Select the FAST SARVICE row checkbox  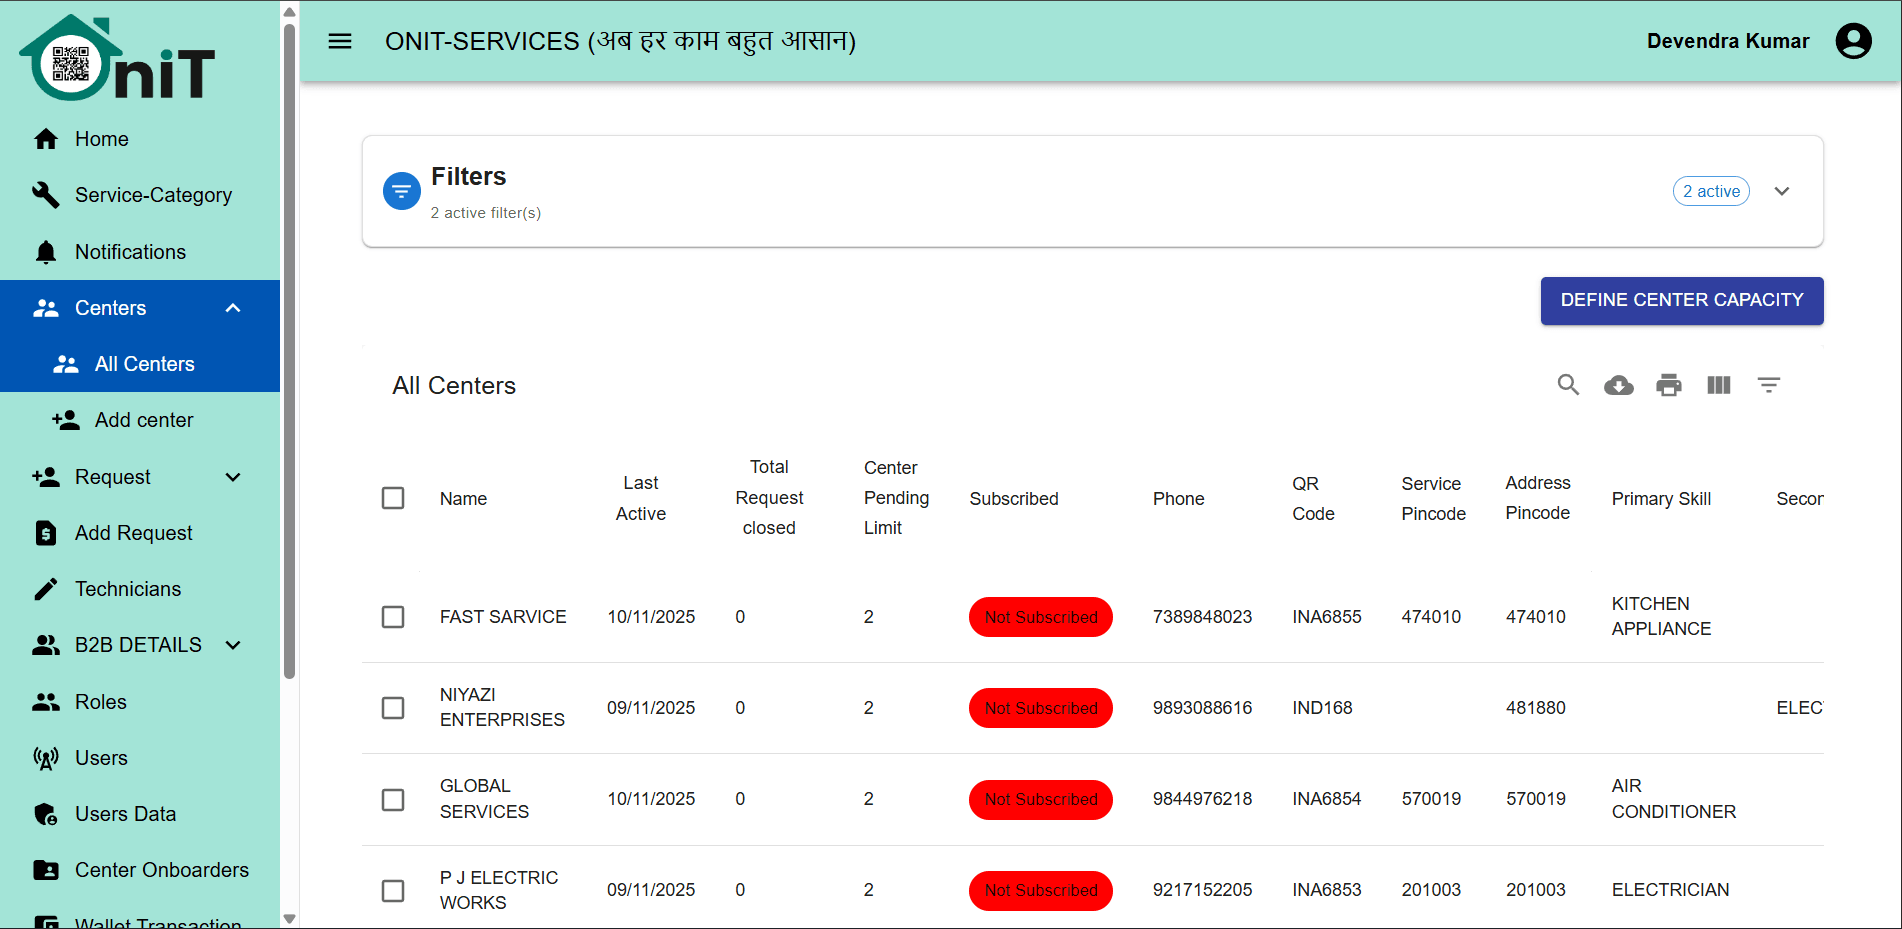tap(393, 617)
